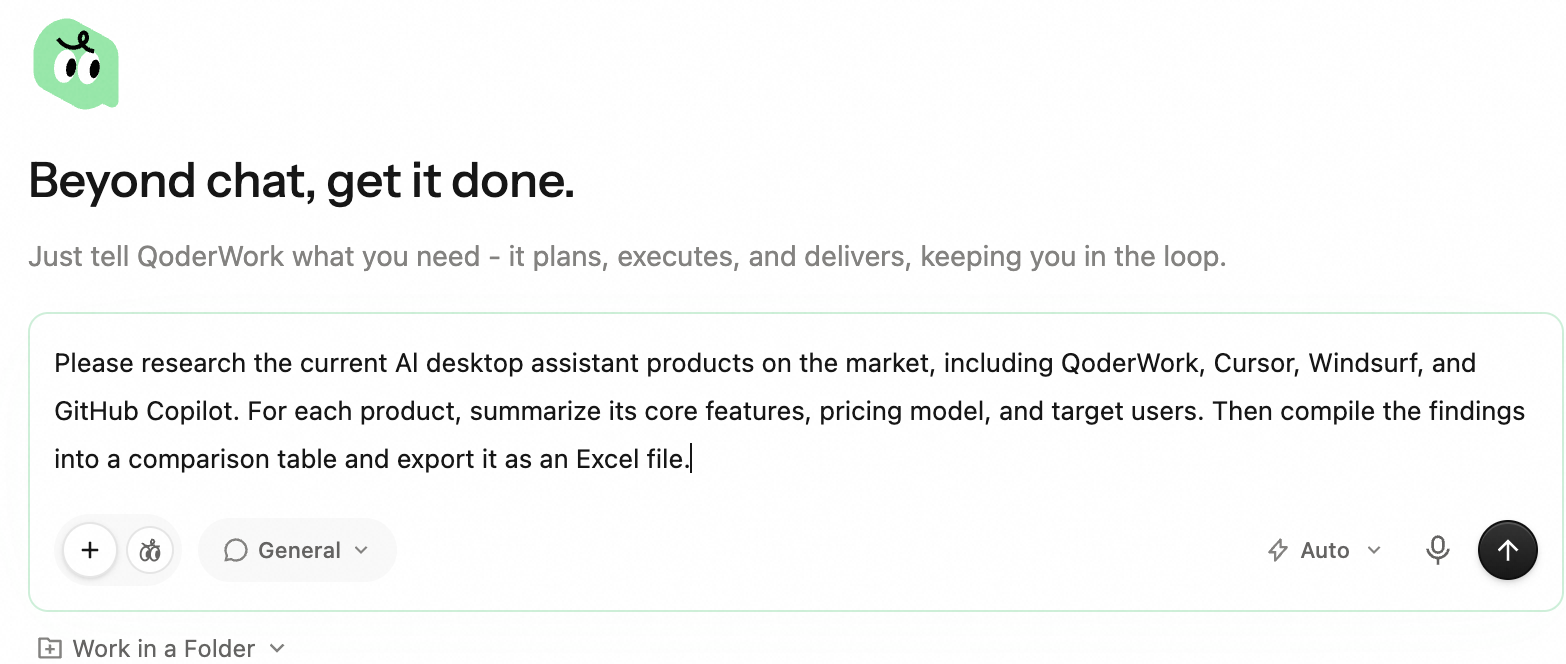Click the plus attachment button
1566x664 pixels.
coord(90,550)
